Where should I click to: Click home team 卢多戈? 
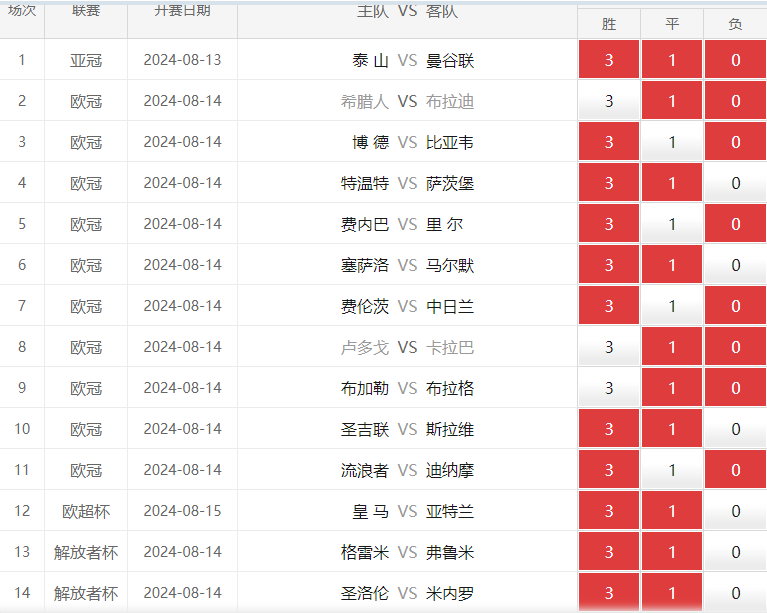(365, 348)
